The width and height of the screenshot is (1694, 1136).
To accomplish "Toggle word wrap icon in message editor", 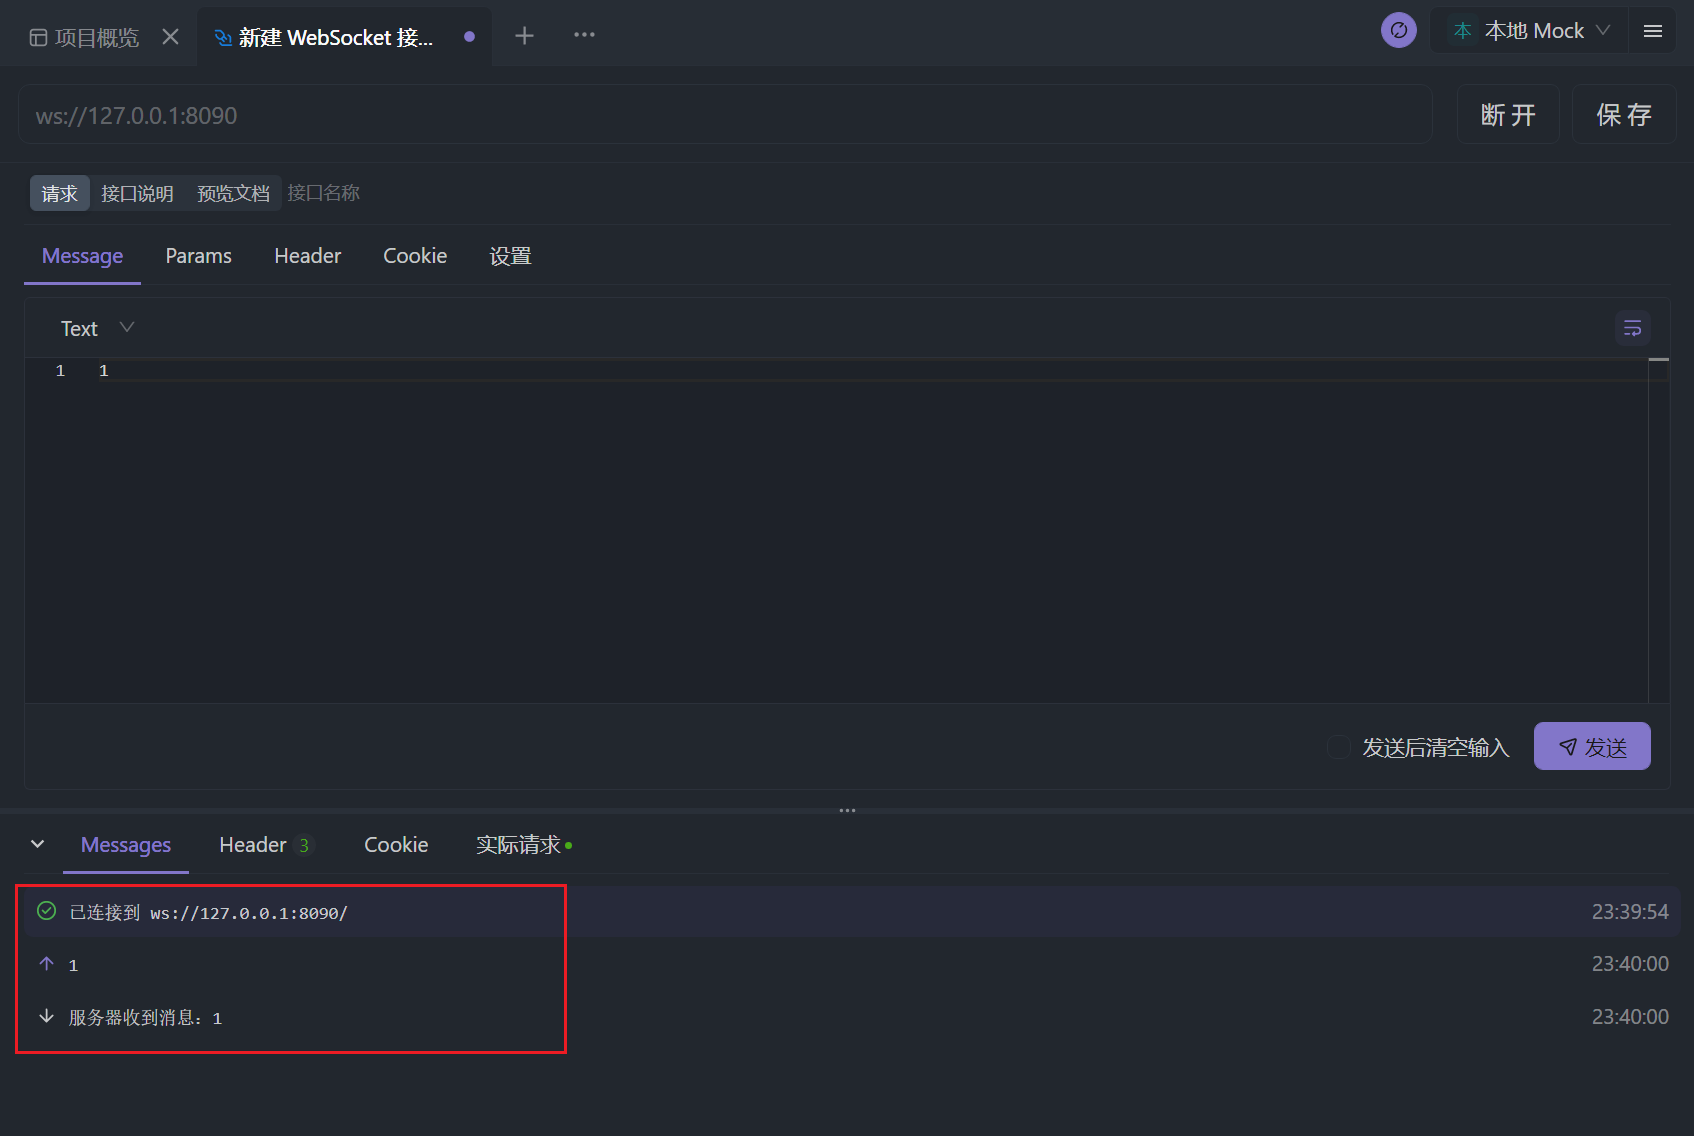I will click(x=1632, y=328).
